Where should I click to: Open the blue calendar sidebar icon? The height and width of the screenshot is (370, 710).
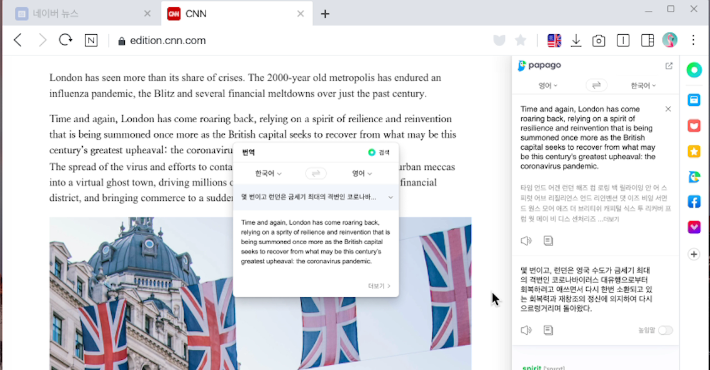[x=694, y=100]
